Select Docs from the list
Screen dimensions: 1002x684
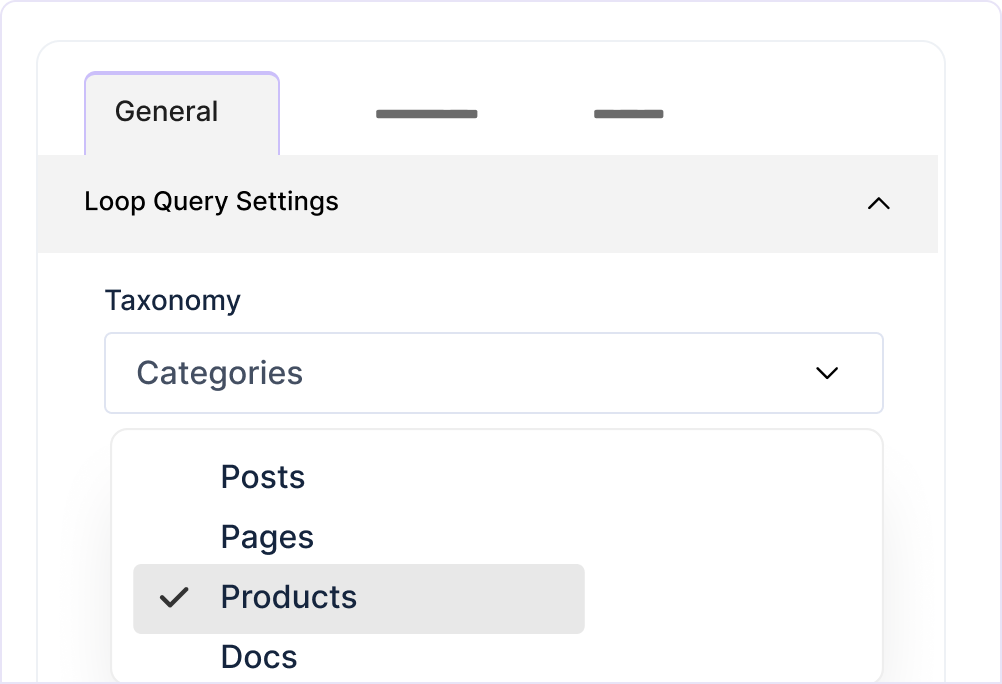(x=259, y=657)
